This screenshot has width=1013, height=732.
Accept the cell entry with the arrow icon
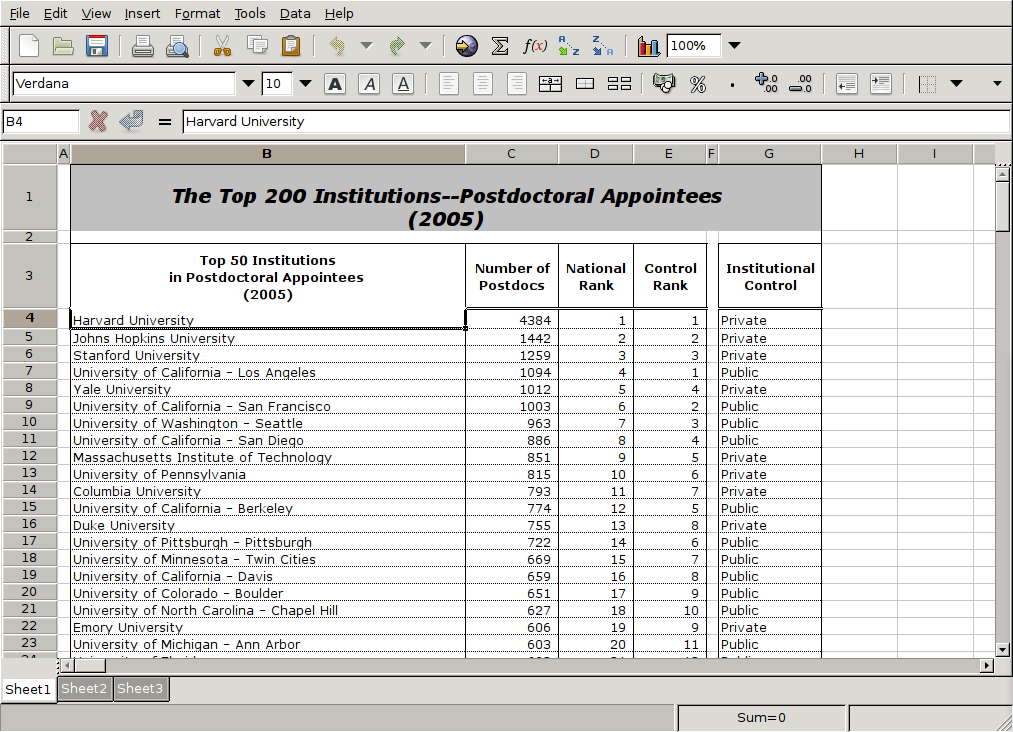[131, 121]
